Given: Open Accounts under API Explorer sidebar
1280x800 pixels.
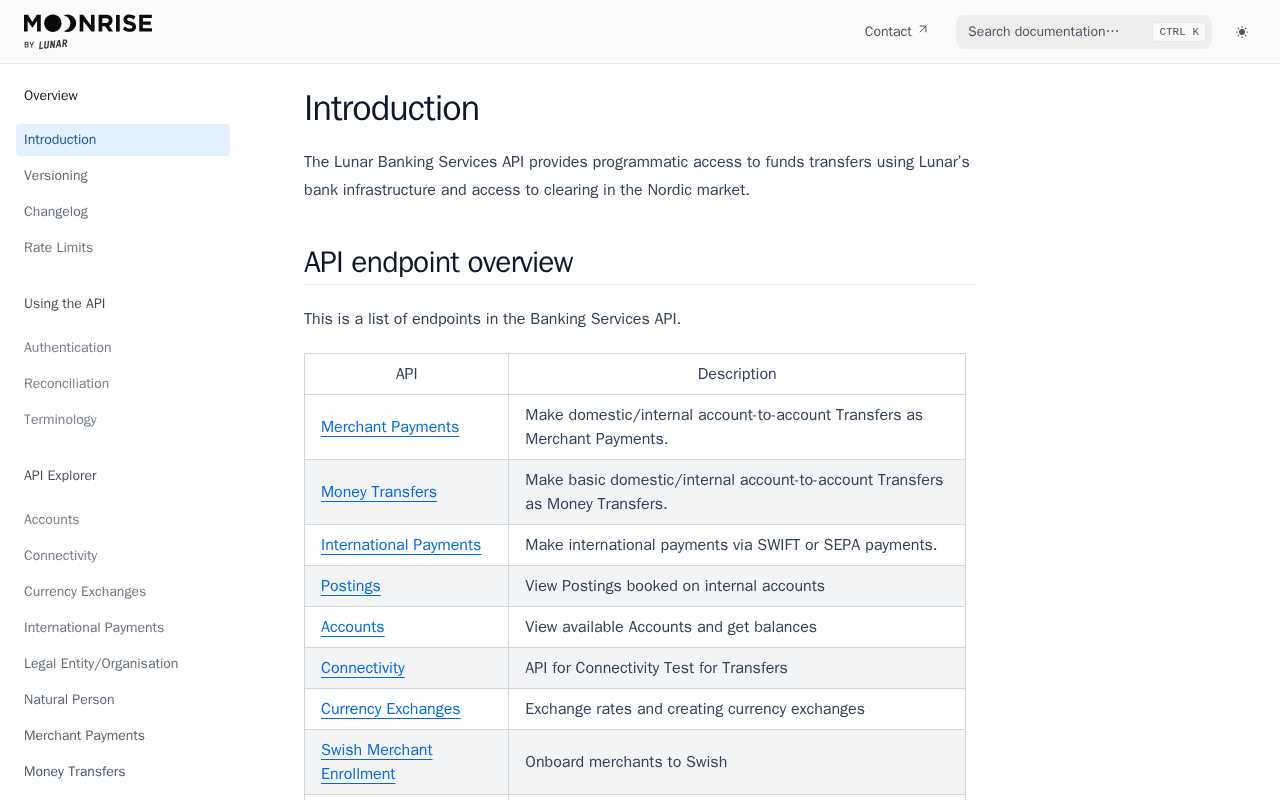Looking at the screenshot, I should 52,520.
